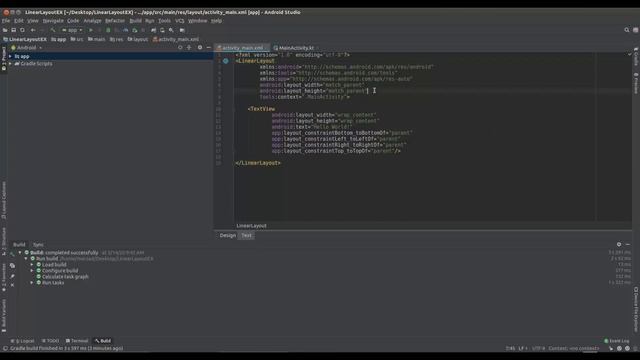The width and height of the screenshot is (640, 360).
Task: Open the Navigate menu
Action: (x=53, y=21)
